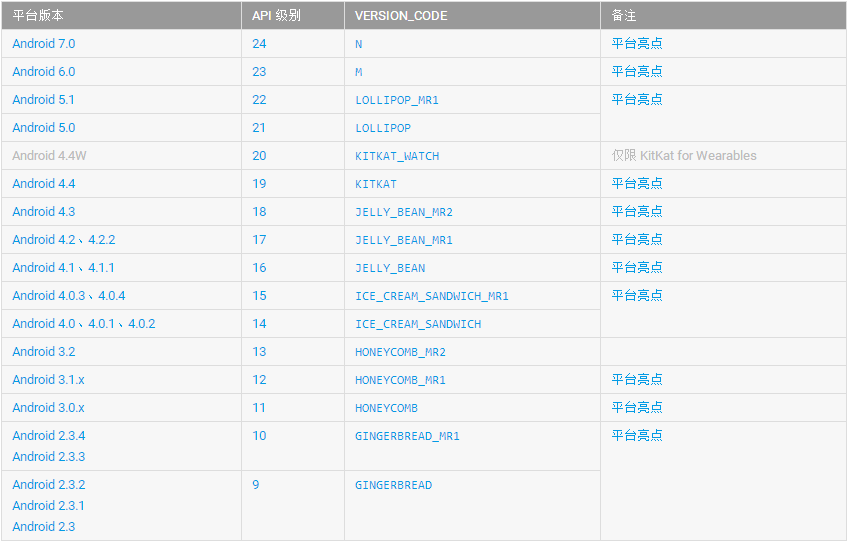Click the greyed Android 4.4W entry
Image resolution: width=850 pixels, height=541 pixels.
(x=49, y=156)
